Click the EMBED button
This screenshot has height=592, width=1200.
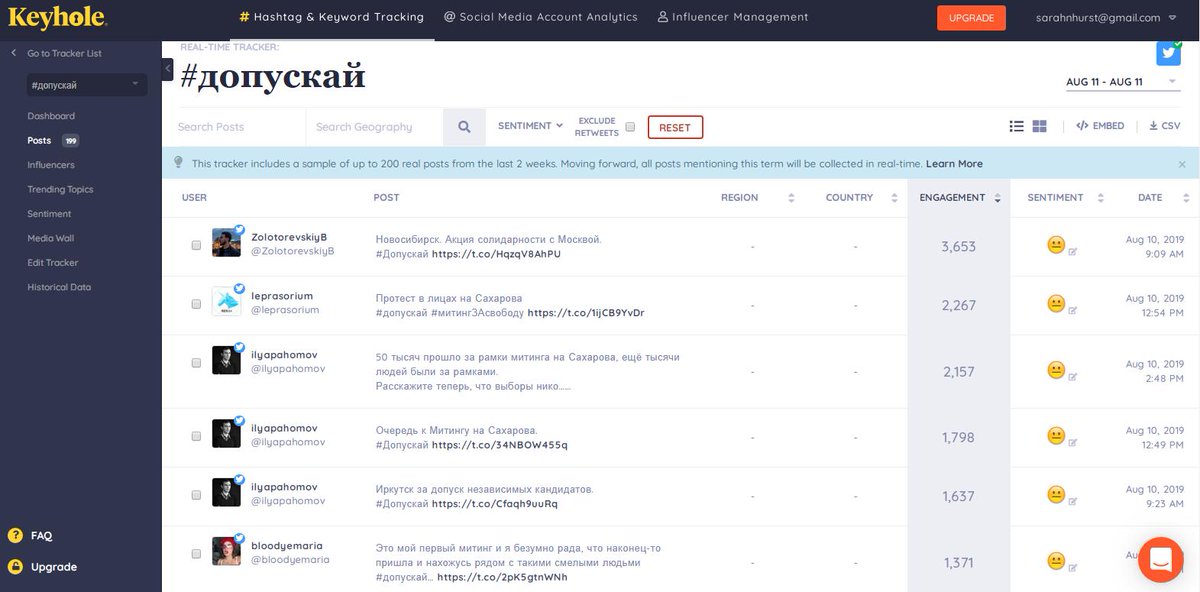point(1100,126)
